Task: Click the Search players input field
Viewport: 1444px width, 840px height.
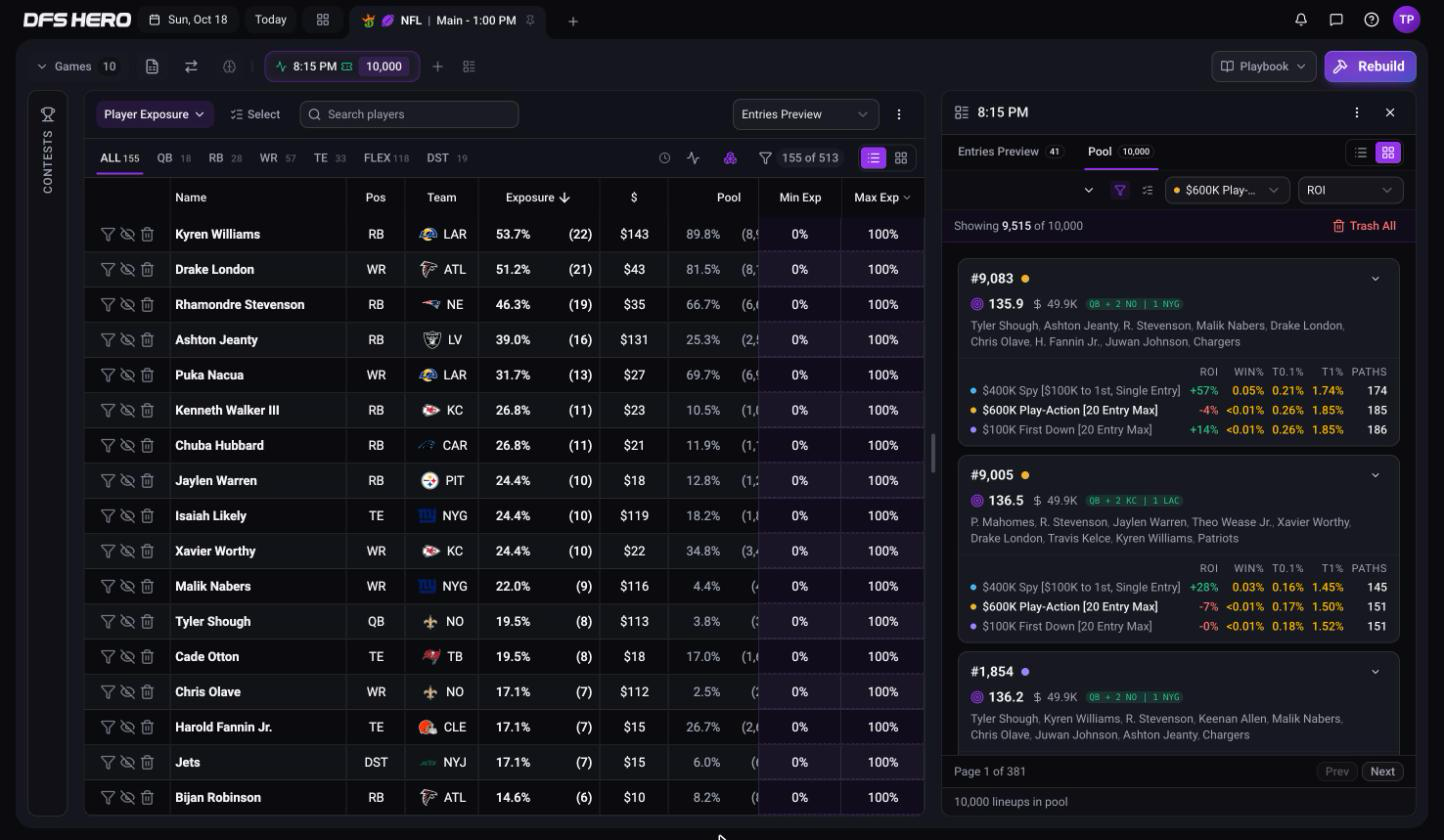Action: (x=409, y=114)
